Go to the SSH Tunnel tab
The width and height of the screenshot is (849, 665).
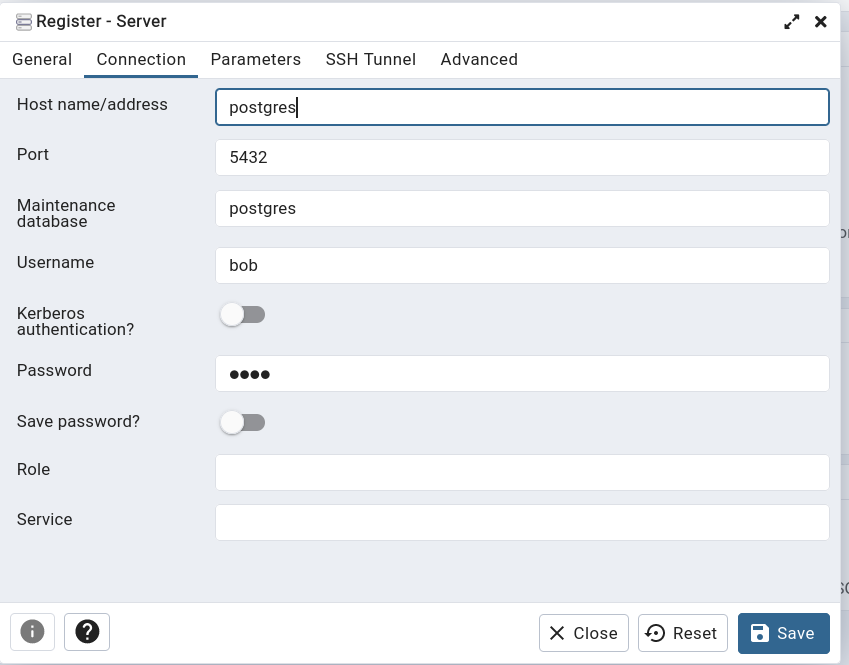pyautogui.click(x=370, y=59)
